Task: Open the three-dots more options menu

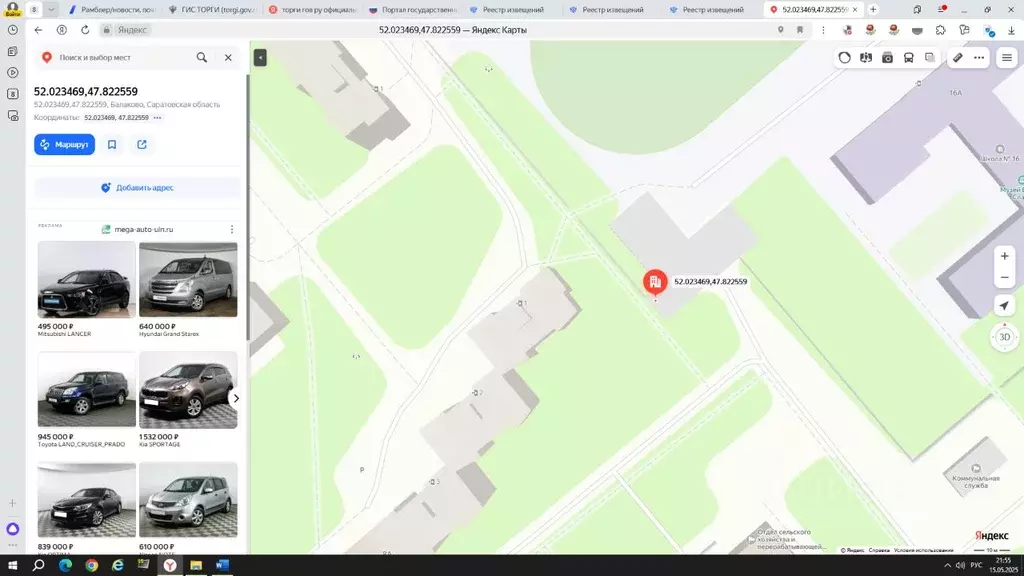Action: click(x=977, y=57)
